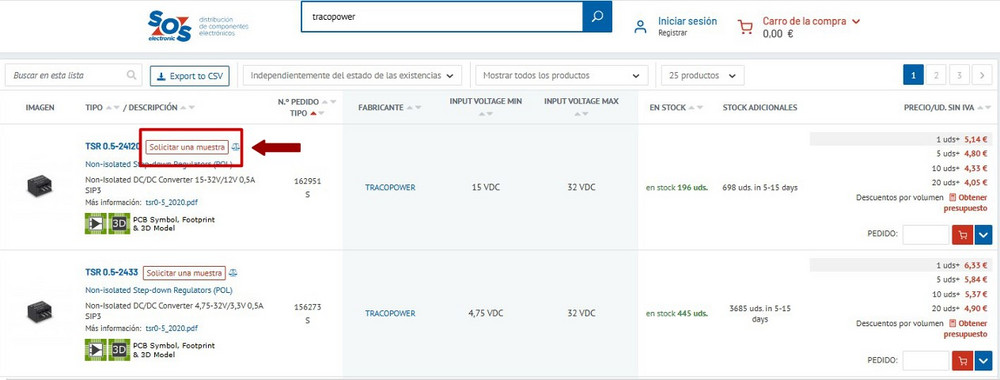
Task: Request a sample for TSR 0.5-24120
Action: point(187,147)
